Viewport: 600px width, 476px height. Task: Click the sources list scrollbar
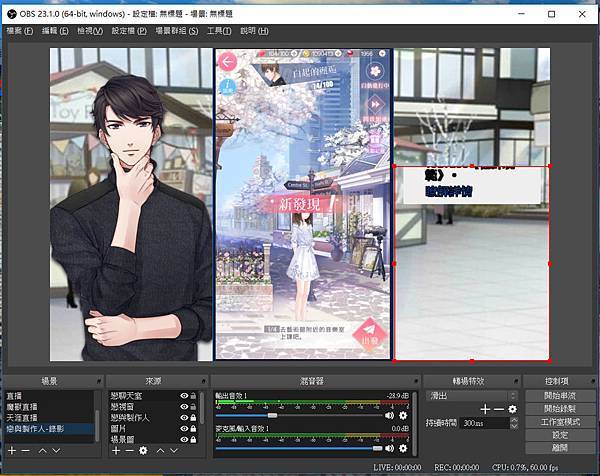pos(202,407)
